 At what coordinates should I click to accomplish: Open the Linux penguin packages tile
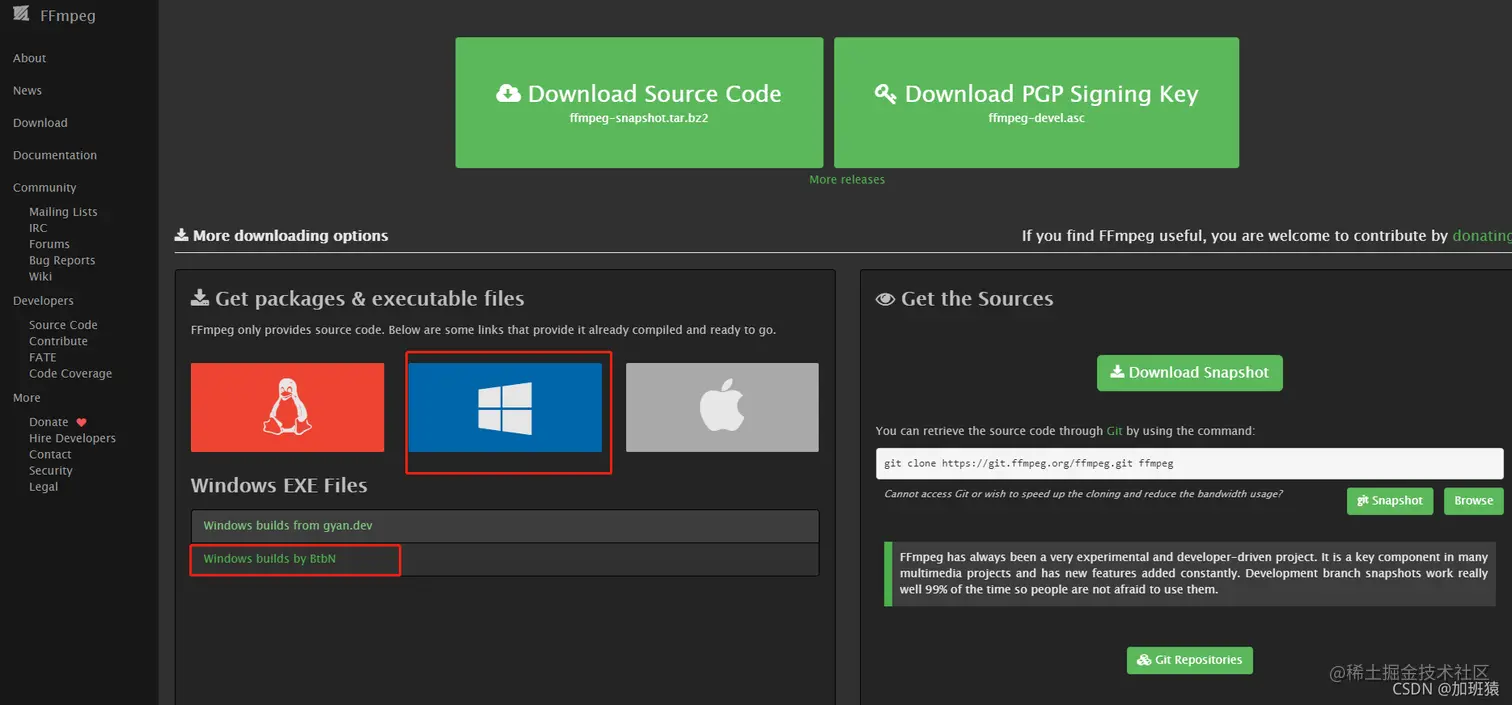pyautogui.click(x=287, y=407)
